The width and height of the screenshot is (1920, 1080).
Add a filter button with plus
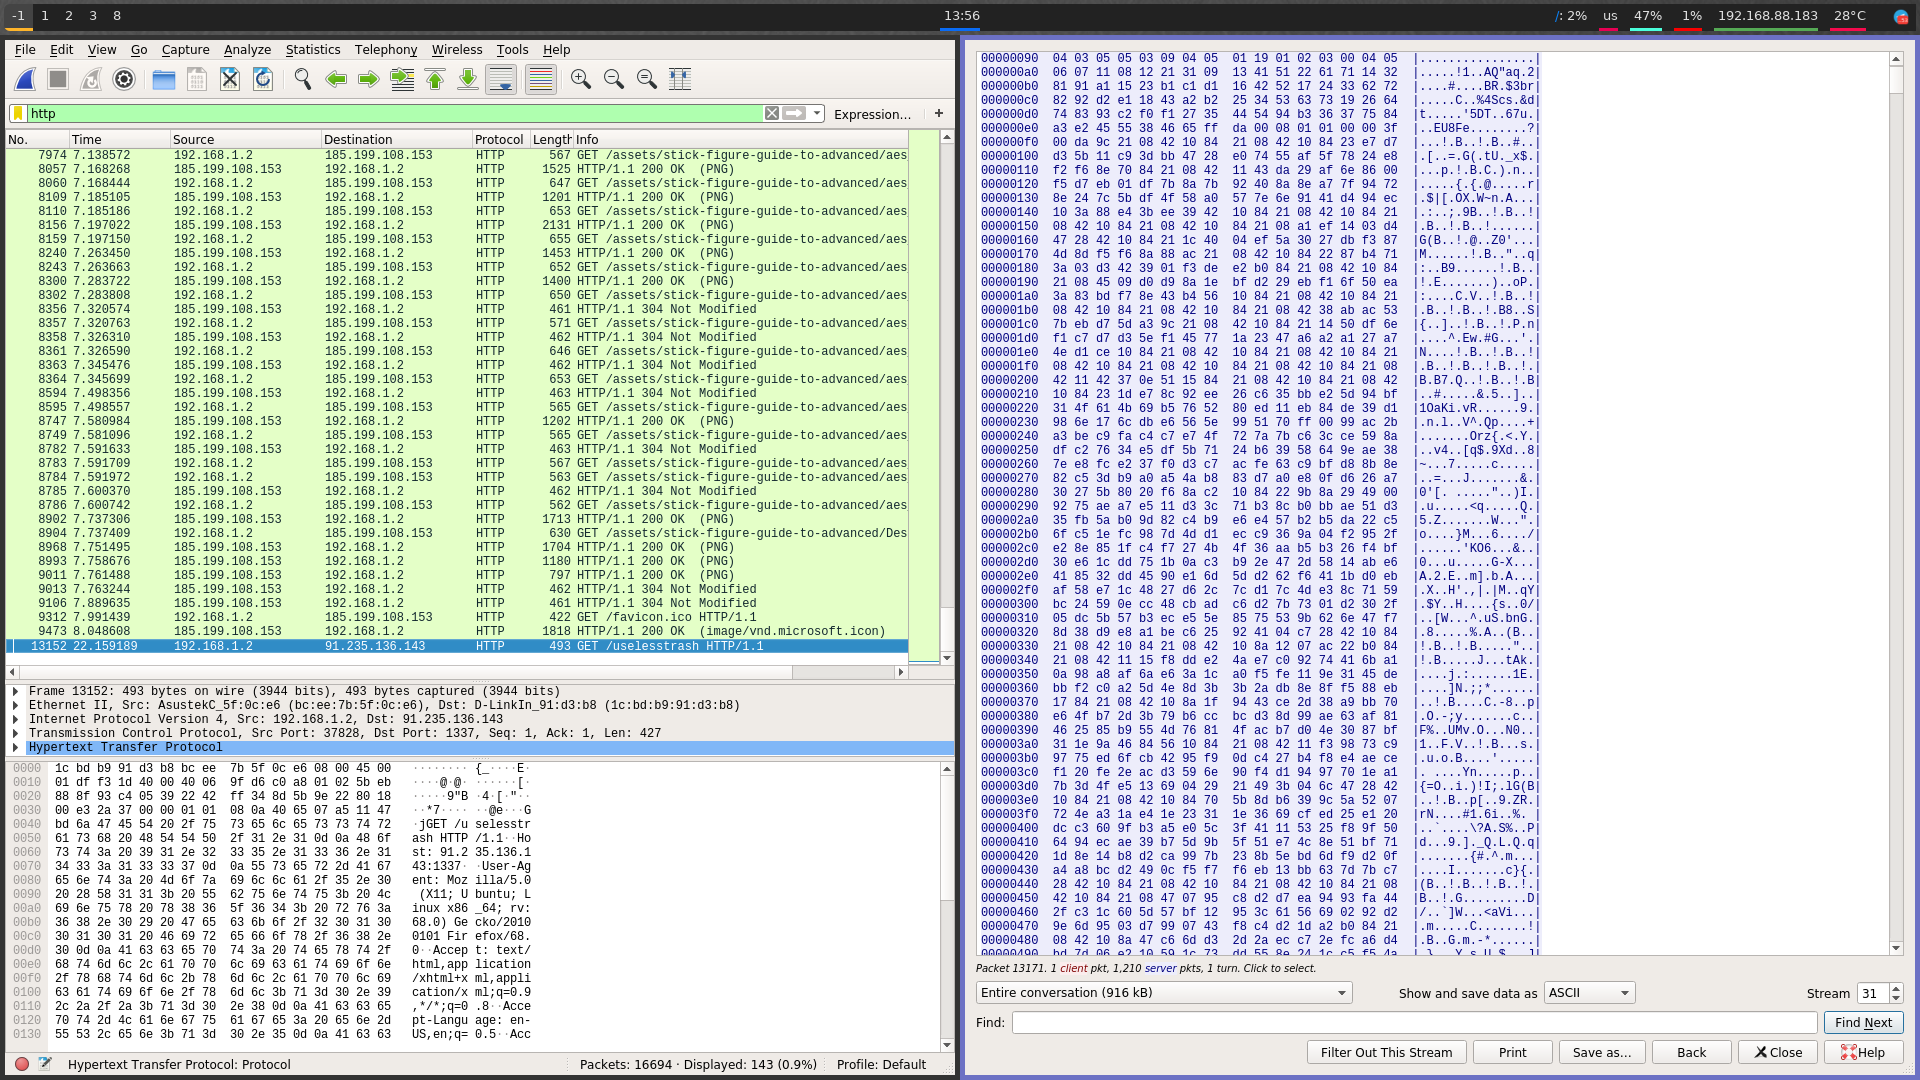point(939,113)
